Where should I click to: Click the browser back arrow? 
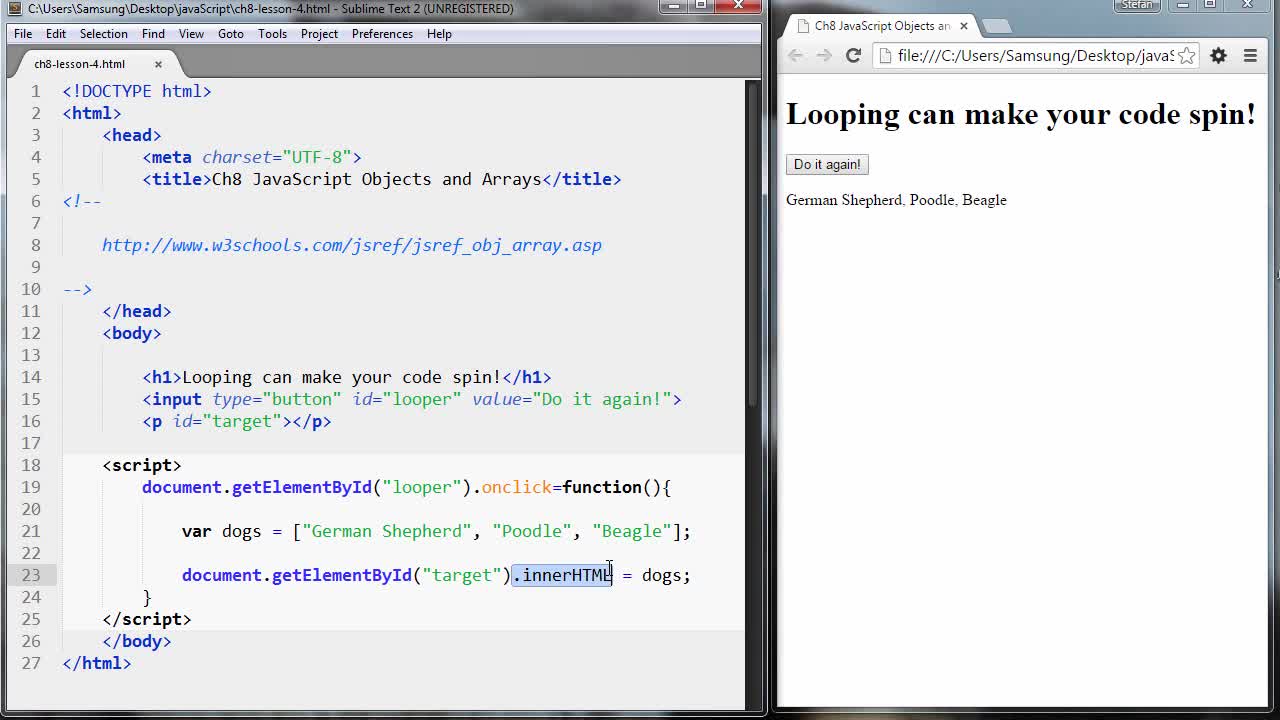click(796, 56)
